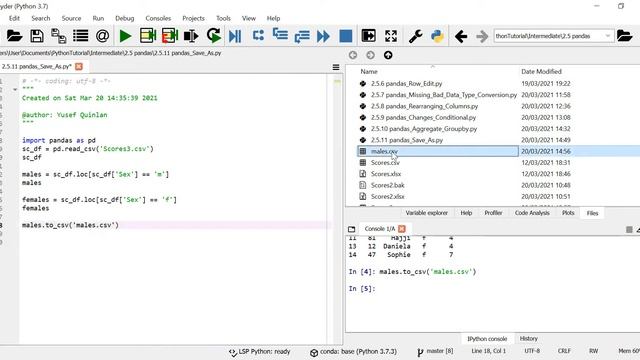Switch to the Profiler tab

pyautogui.click(x=493, y=213)
